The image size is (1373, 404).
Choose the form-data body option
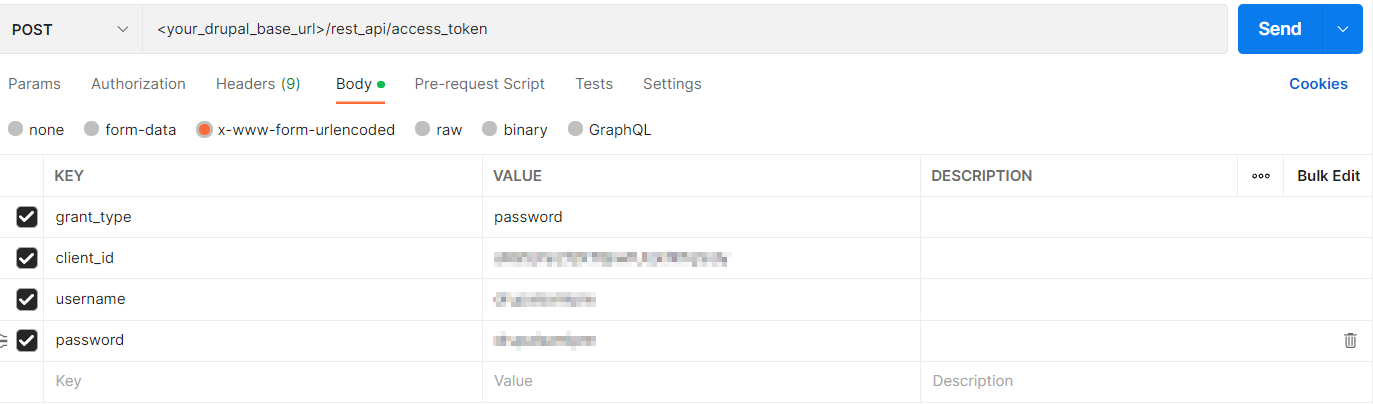(x=92, y=130)
